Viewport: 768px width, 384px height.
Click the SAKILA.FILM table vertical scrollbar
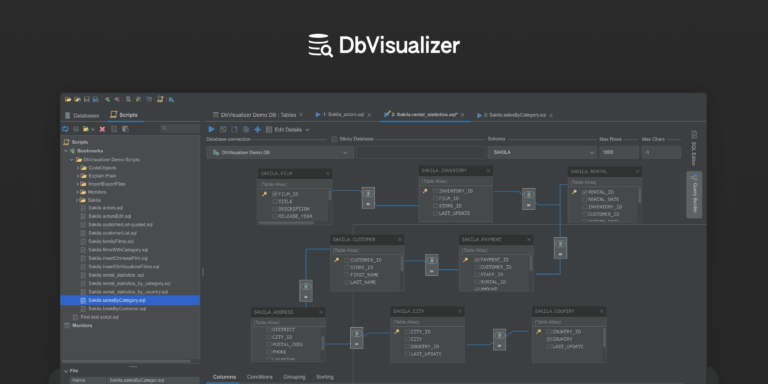(x=330, y=195)
